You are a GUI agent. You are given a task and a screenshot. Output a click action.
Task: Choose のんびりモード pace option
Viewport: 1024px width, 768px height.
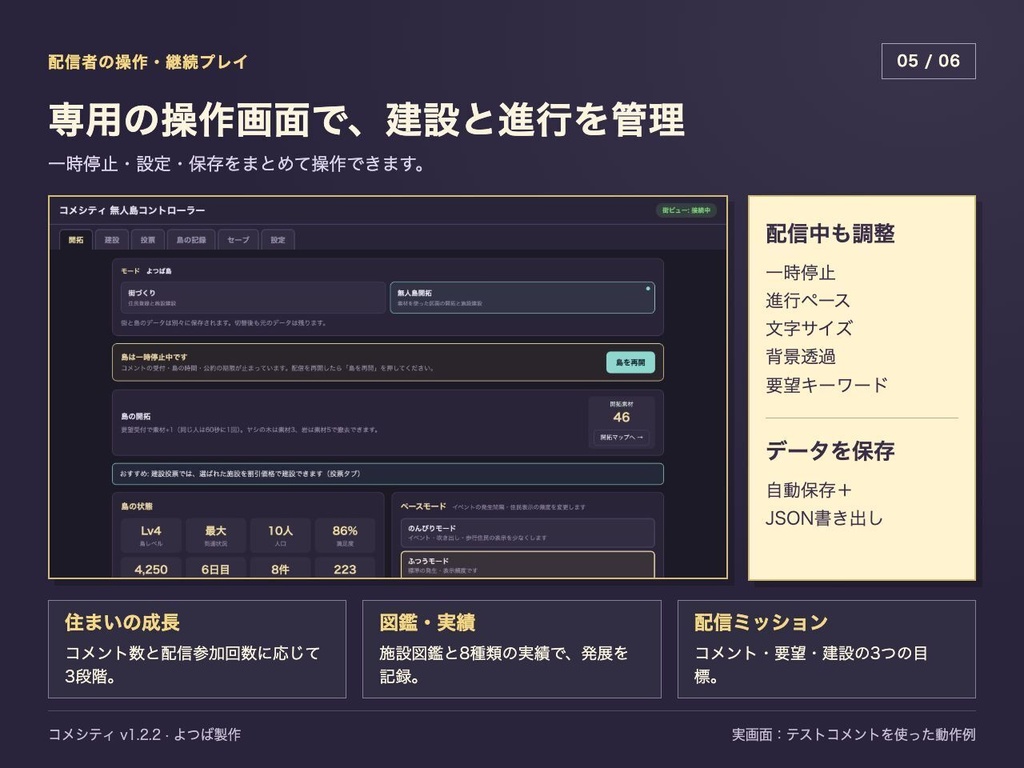(x=528, y=532)
